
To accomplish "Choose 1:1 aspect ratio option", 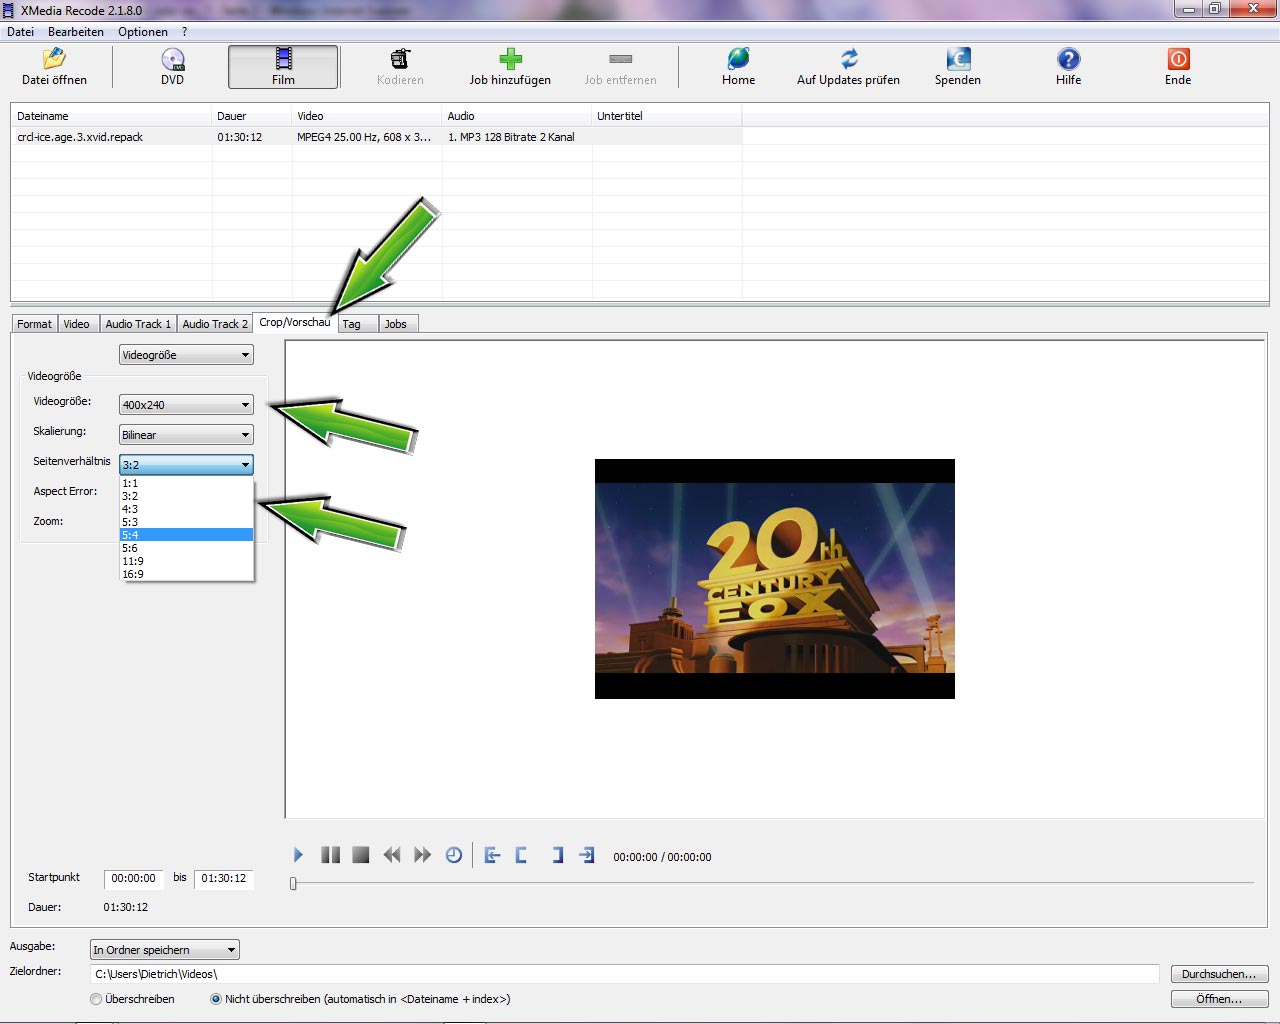I will 186,483.
